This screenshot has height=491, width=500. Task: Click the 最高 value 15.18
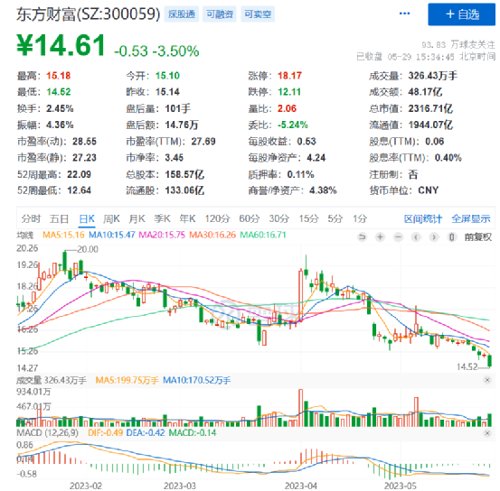58,76
